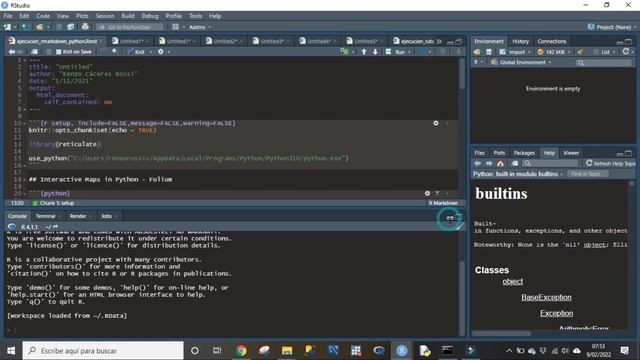Click the find/replace magnifier in editor toolbar
The height and width of the screenshot is (360, 640).
(x=115, y=52)
